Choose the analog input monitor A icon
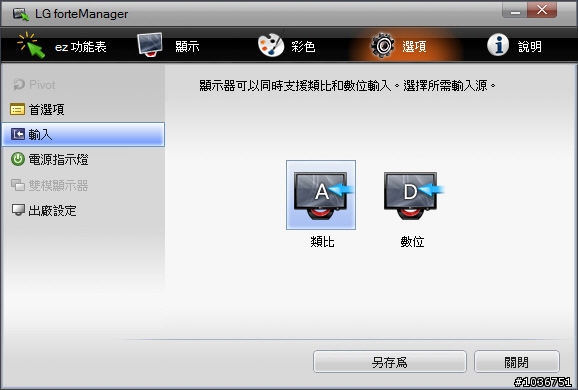Screen dimensions: 578x390 pos(321,195)
